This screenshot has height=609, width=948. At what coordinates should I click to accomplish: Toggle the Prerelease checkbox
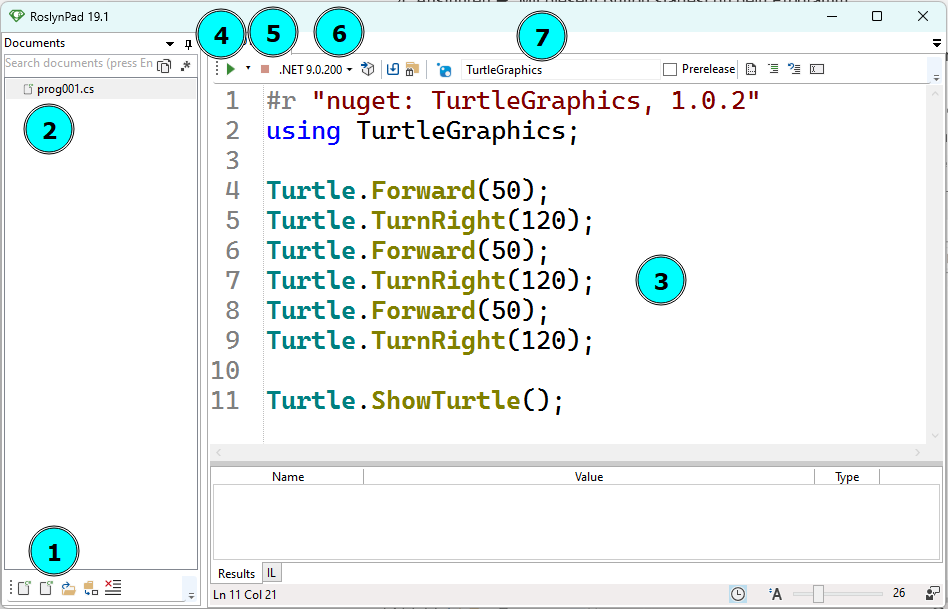670,69
